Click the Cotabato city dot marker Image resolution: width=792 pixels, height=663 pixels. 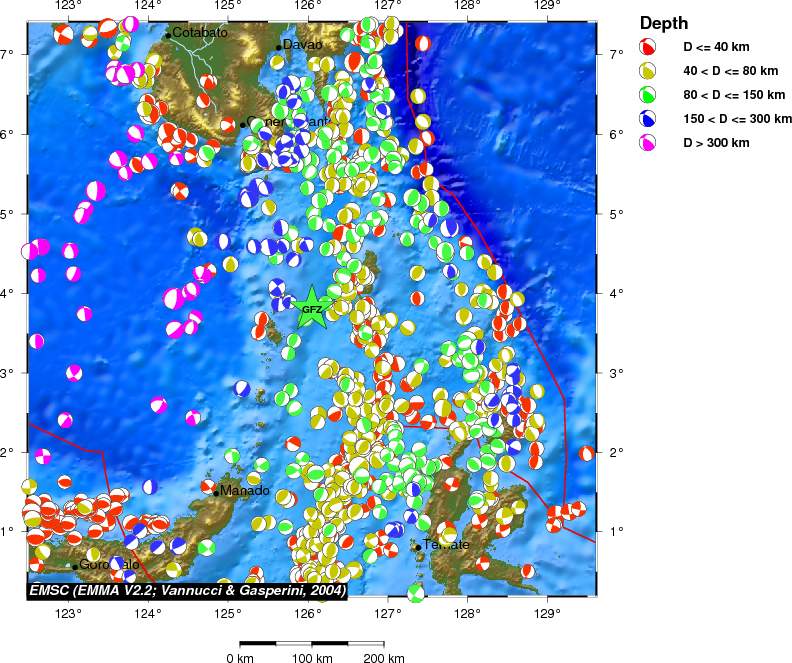tap(168, 35)
